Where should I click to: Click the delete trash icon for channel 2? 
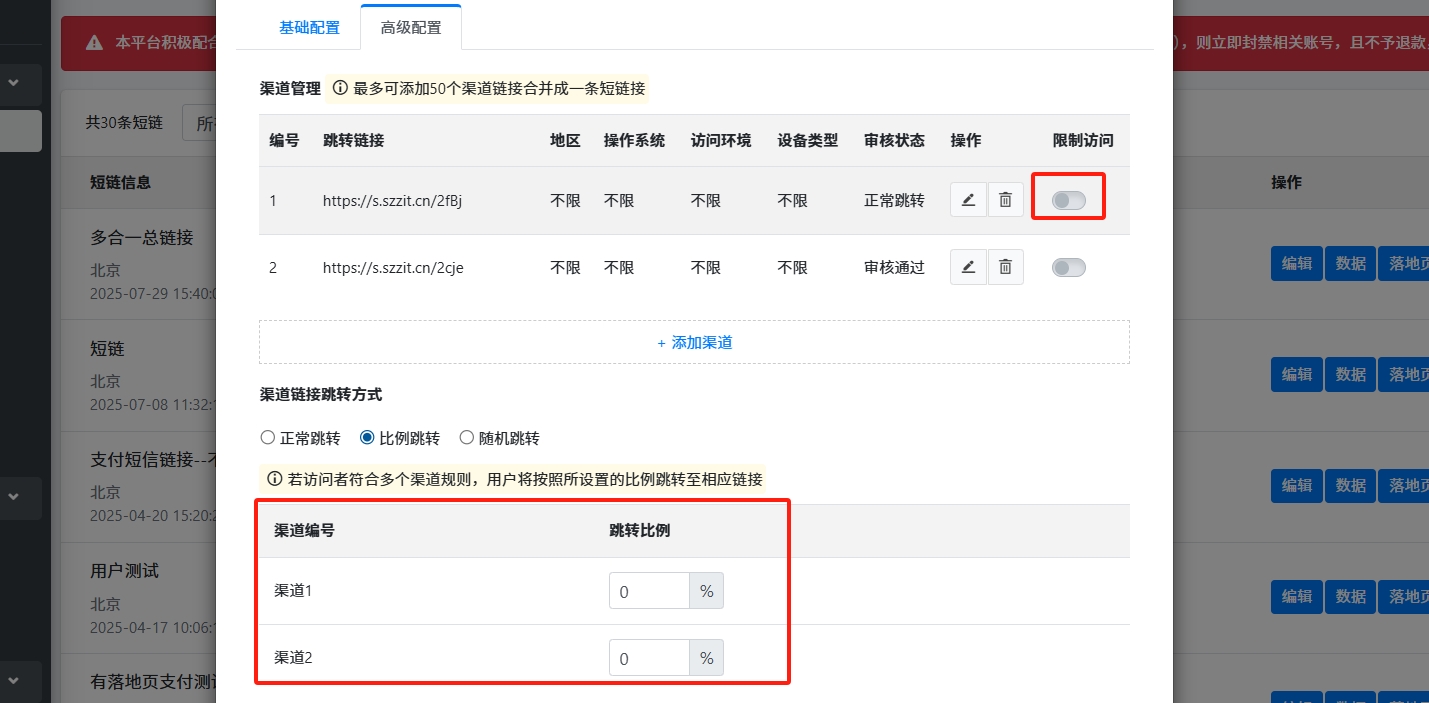click(x=1005, y=267)
